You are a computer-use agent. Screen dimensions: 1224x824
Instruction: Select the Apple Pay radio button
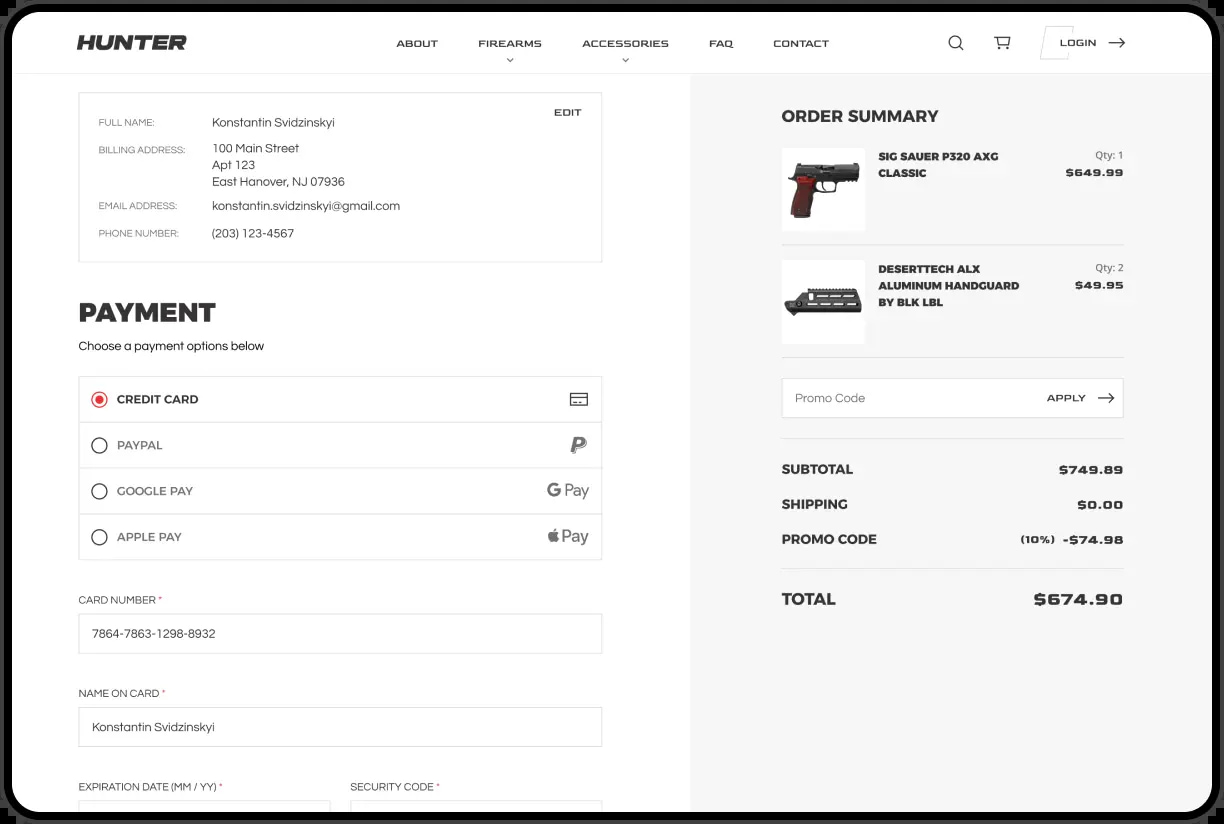(x=99, y=537)
